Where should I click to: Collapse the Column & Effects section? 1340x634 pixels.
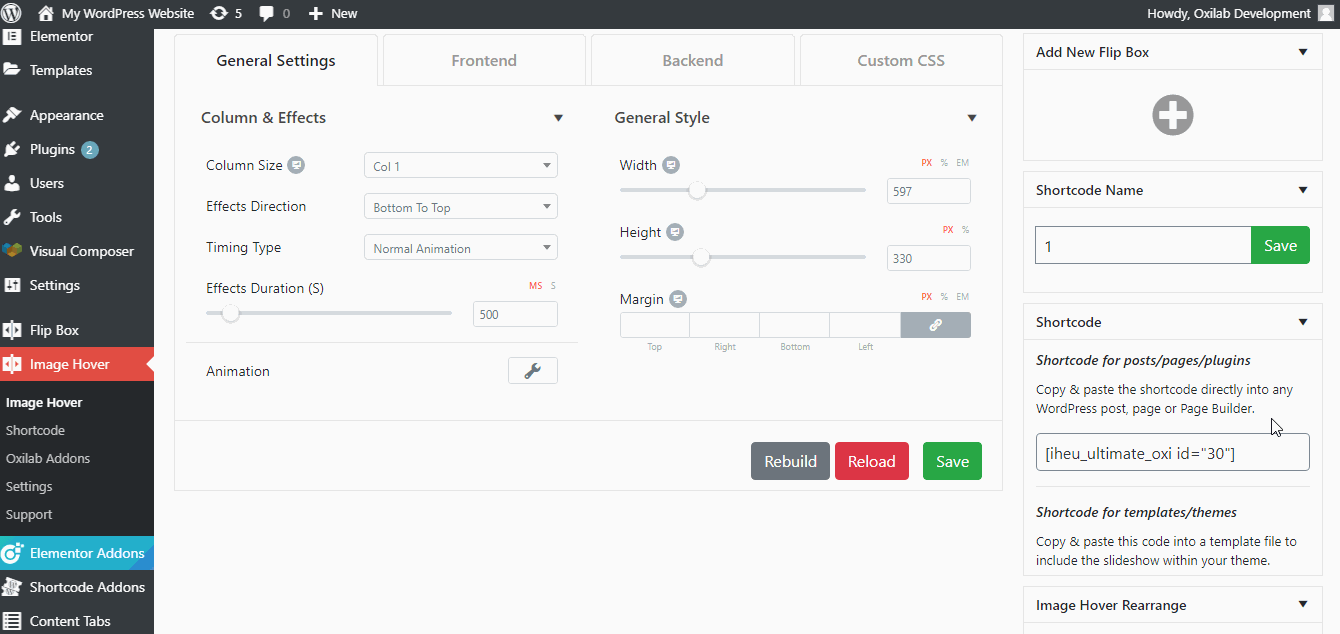tap(558, 118)
